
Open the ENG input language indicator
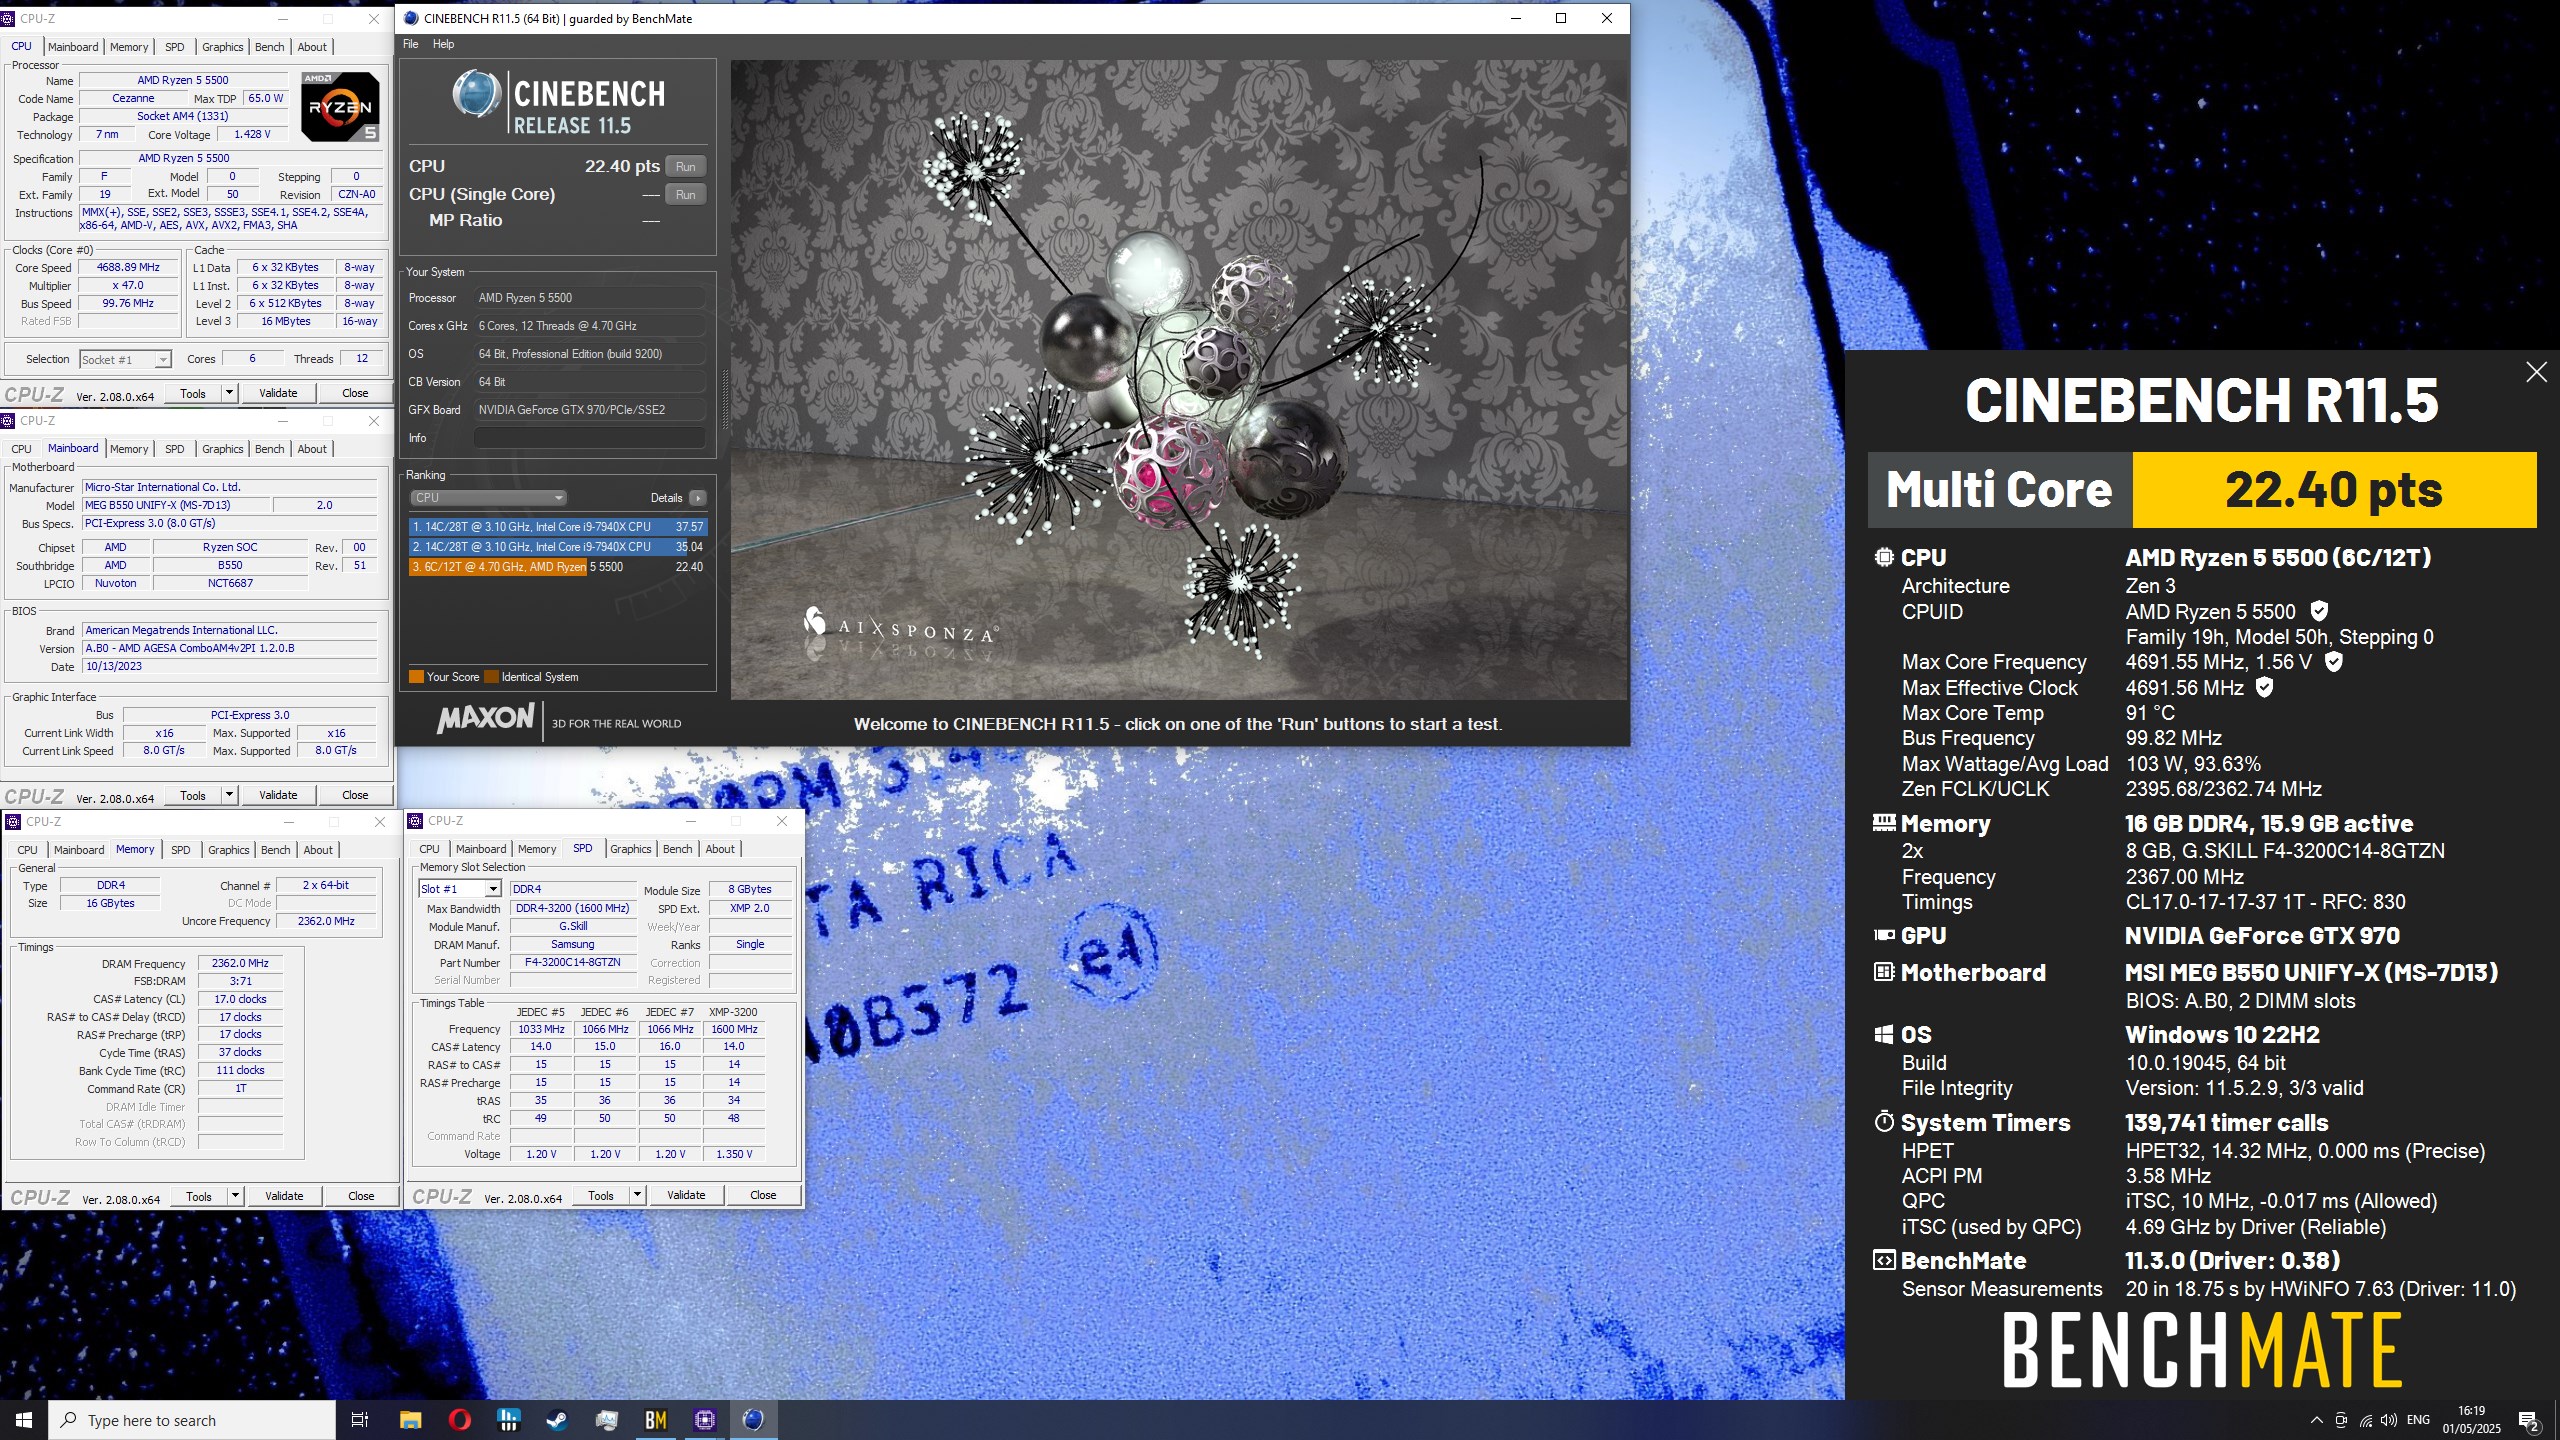click(x=2418, y=1420)
